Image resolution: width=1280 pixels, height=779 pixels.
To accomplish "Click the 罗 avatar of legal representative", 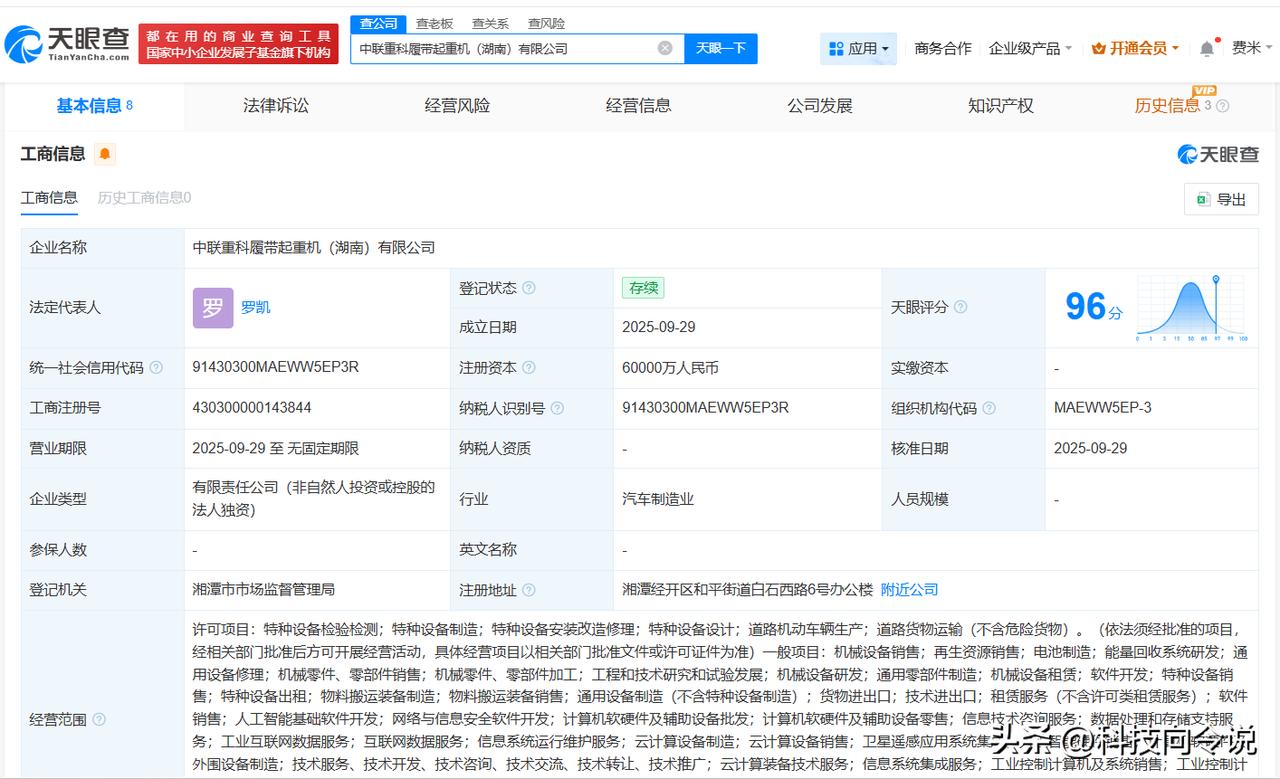I will pyautogui.click(x=212, y=308).
